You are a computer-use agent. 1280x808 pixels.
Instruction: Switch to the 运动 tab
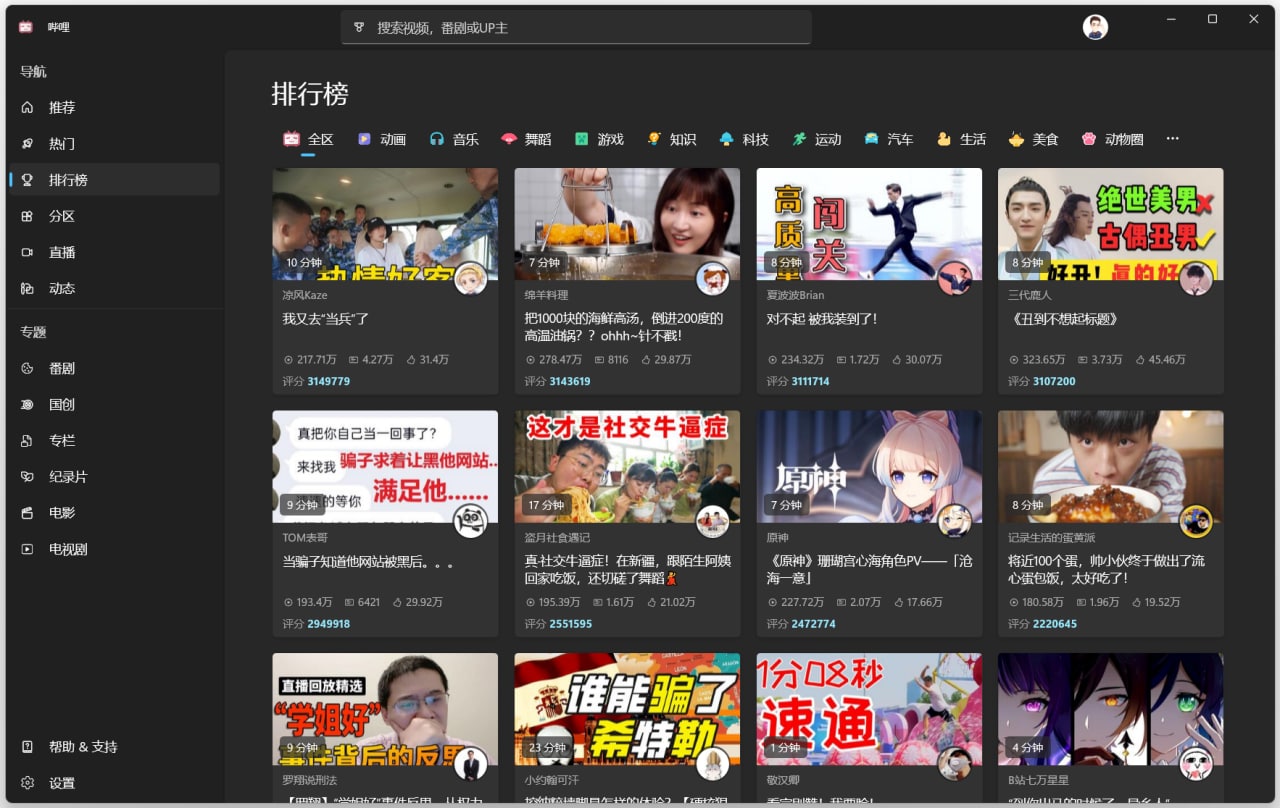[x=817, y=139]
